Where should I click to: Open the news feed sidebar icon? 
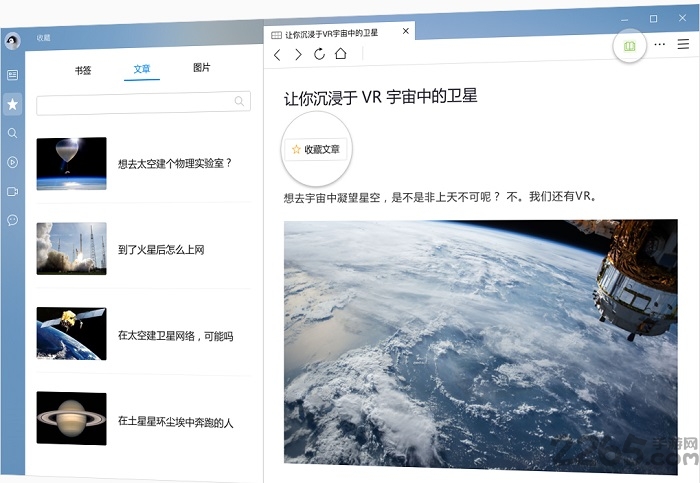[x=13, y=75]
